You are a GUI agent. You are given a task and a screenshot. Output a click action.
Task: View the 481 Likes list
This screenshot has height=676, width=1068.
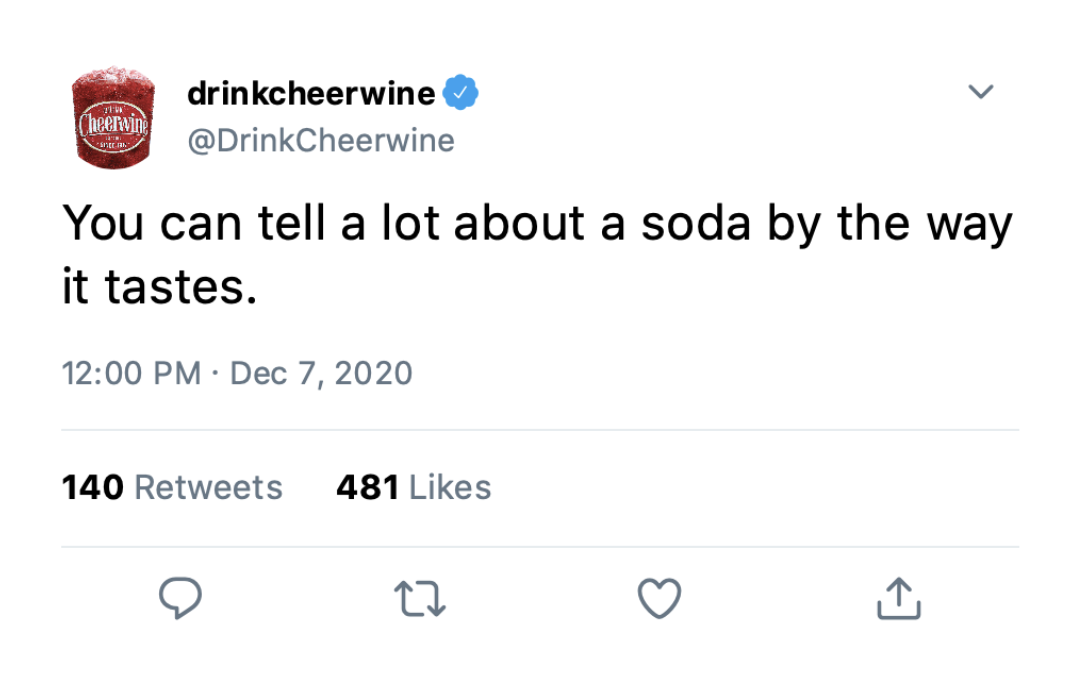(x=414, y=488)
